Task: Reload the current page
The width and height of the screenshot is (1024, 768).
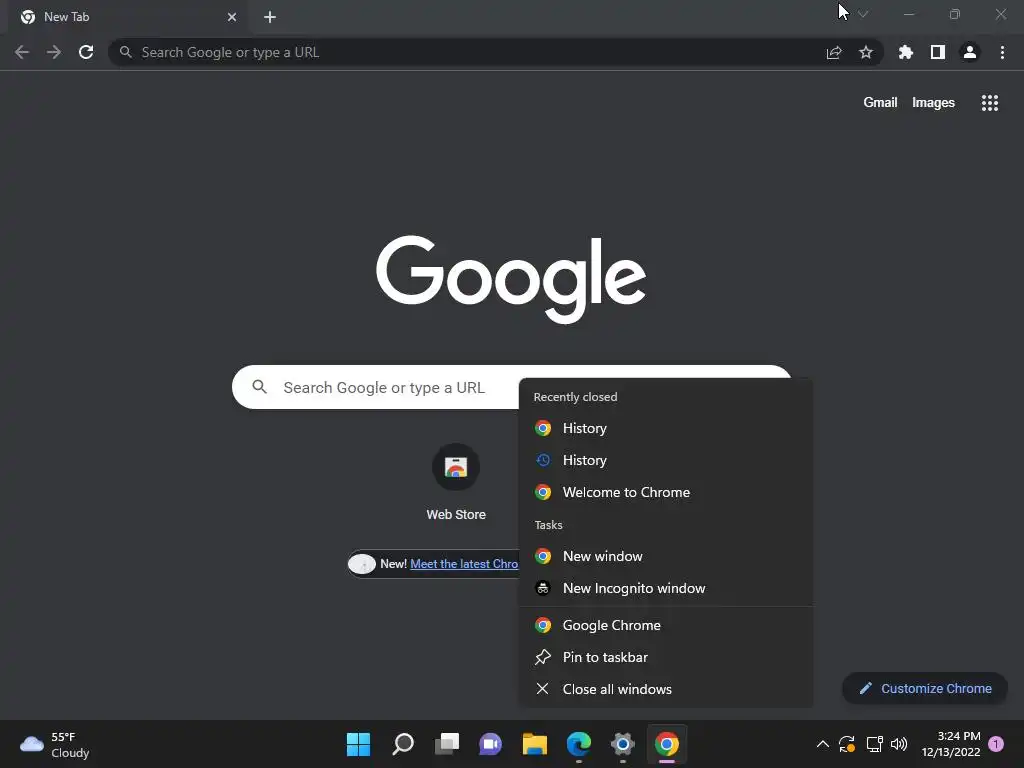Action: tap(86, 52)
